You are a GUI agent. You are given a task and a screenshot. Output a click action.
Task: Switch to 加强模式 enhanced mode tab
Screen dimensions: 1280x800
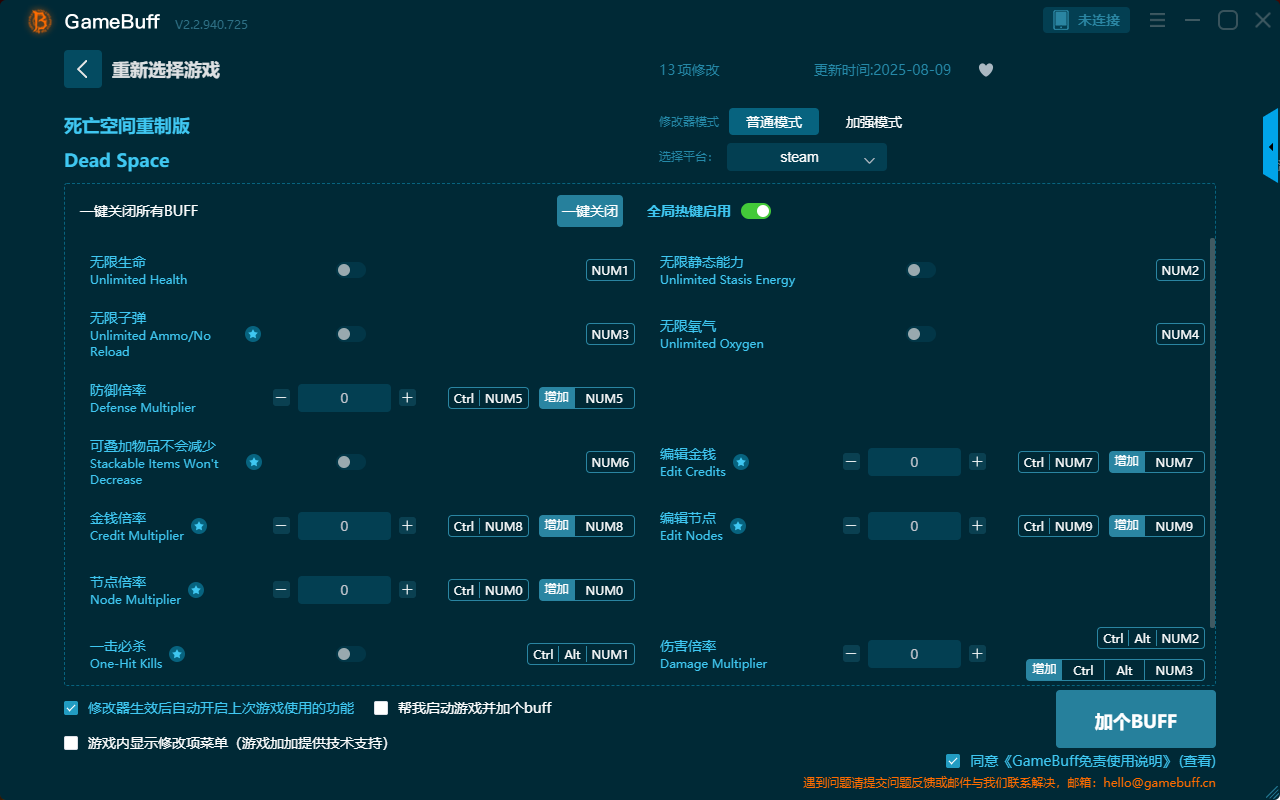[874, 122]
